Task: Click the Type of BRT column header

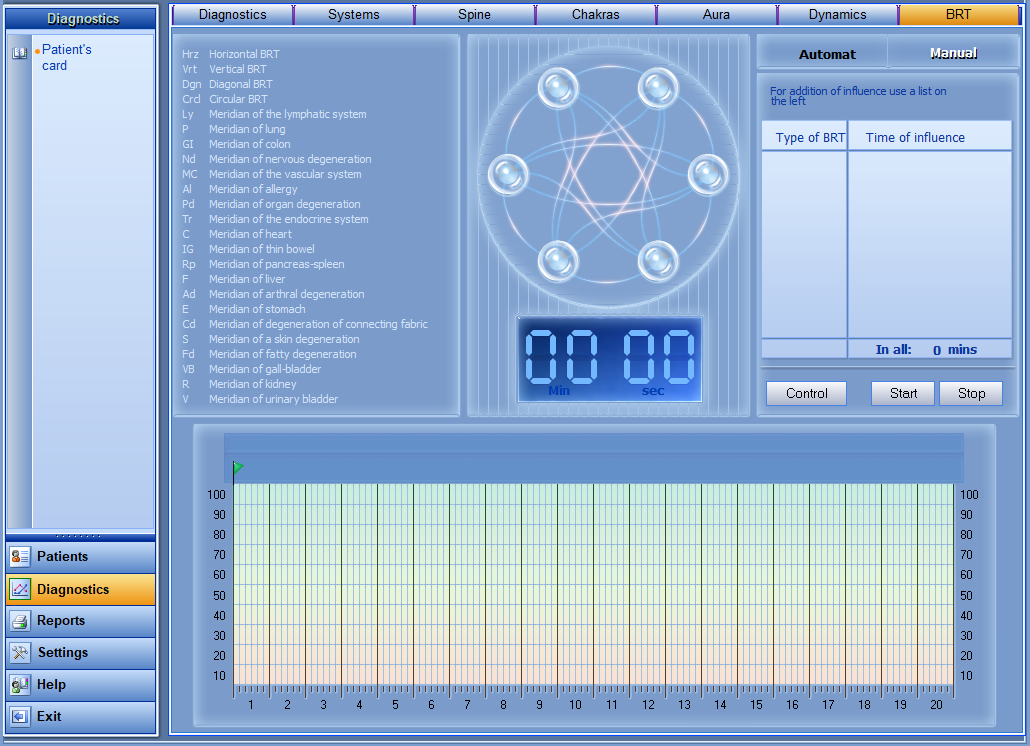Action: pyautogui.click(x=805, y=137)
